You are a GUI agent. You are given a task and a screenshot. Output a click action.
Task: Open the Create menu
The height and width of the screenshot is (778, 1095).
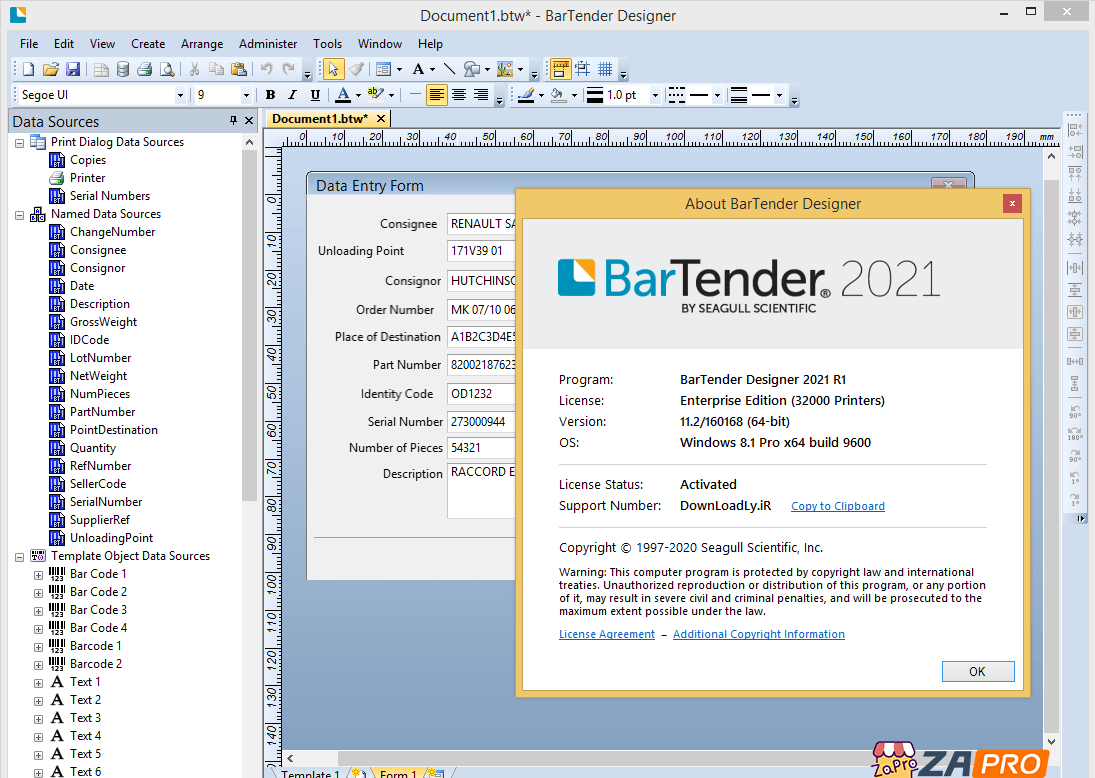pos(148,43)
